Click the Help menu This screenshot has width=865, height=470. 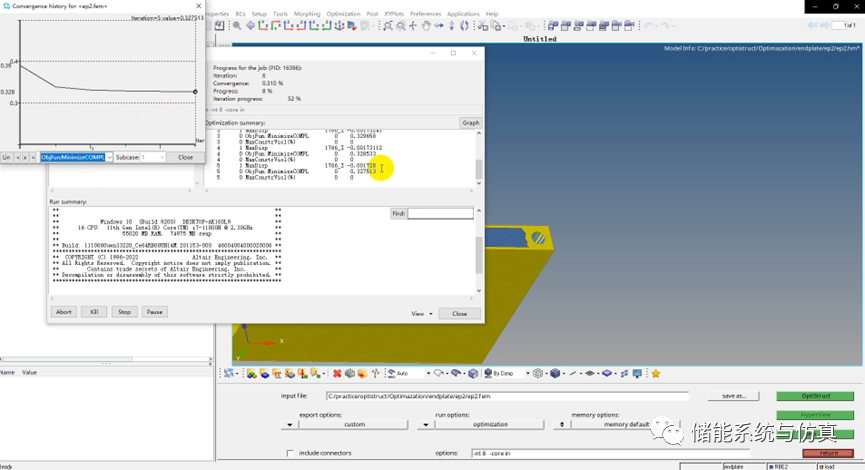click(492, 14)
